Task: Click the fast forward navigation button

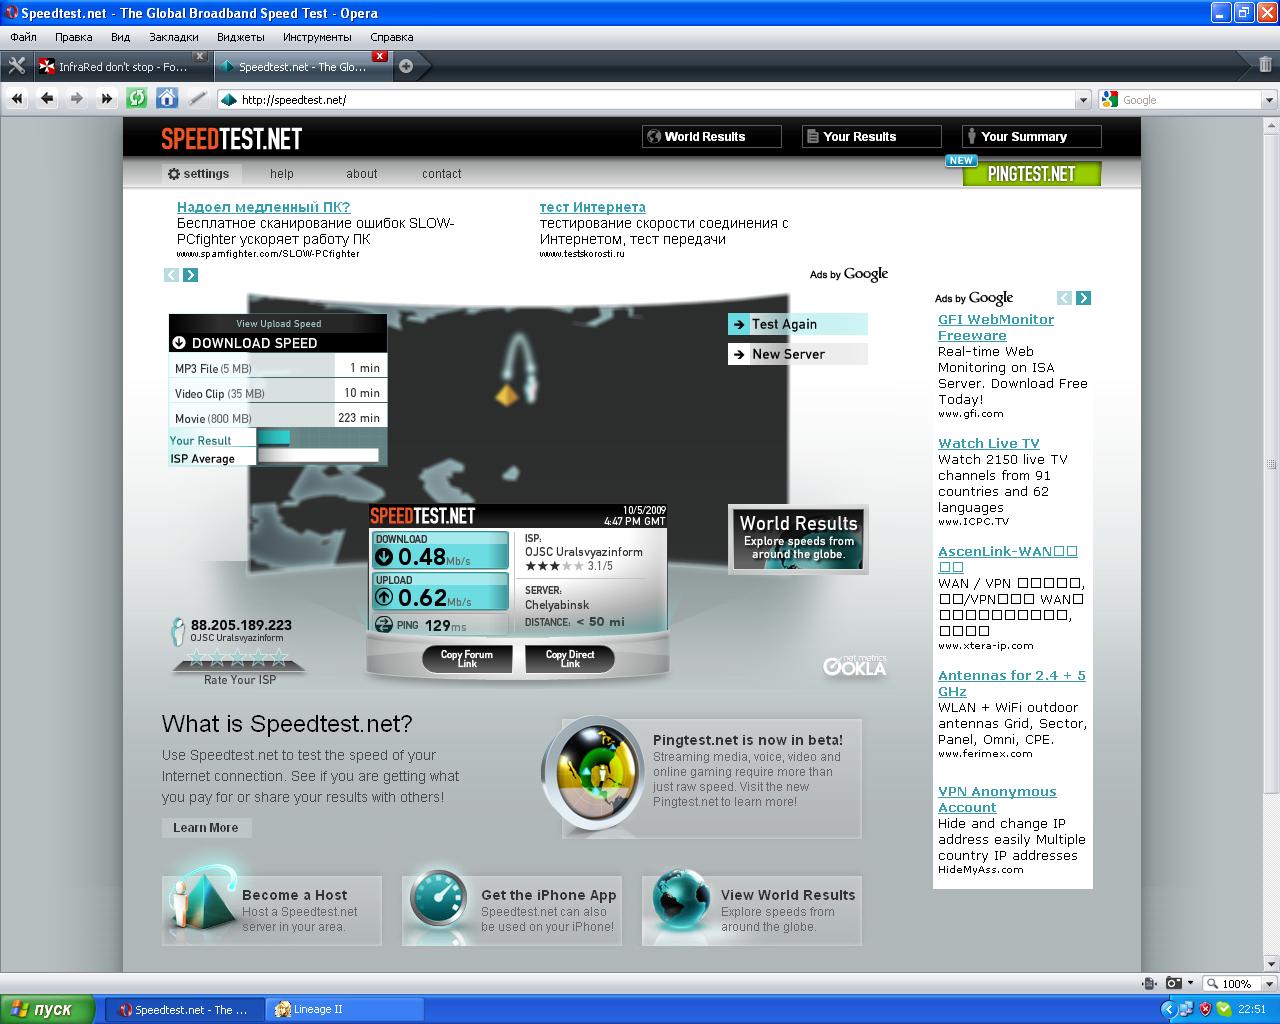Action: click(x=107, y=98)
